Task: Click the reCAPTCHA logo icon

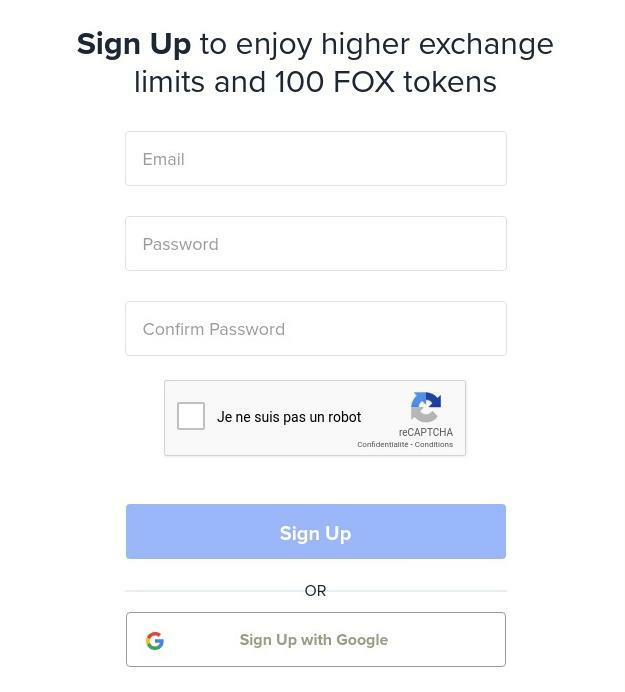Action: click(x=426, y=407)
